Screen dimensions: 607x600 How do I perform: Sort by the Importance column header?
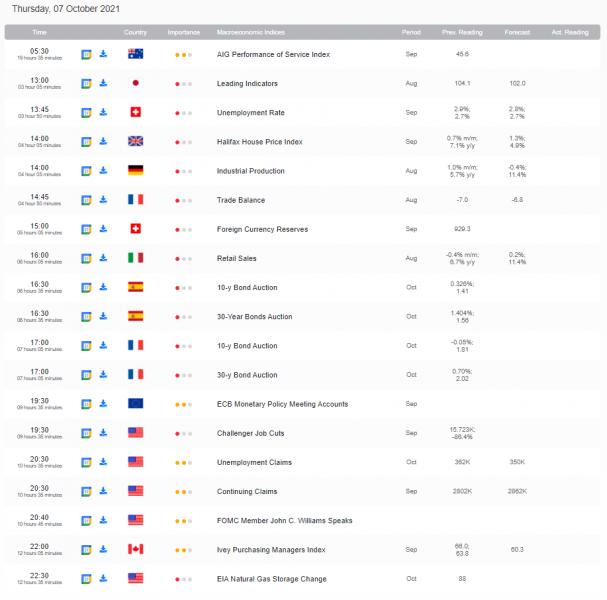point(183,32)
